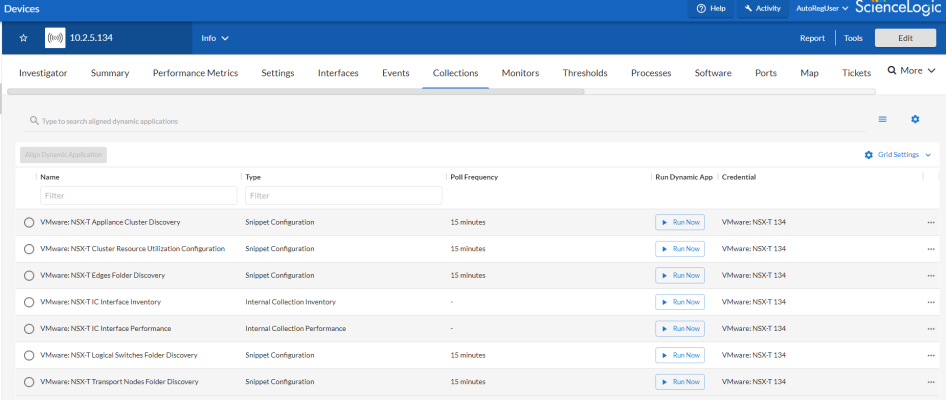946x400 pixels.
Task: Click the Devices page title
Action: click(22, 8)
